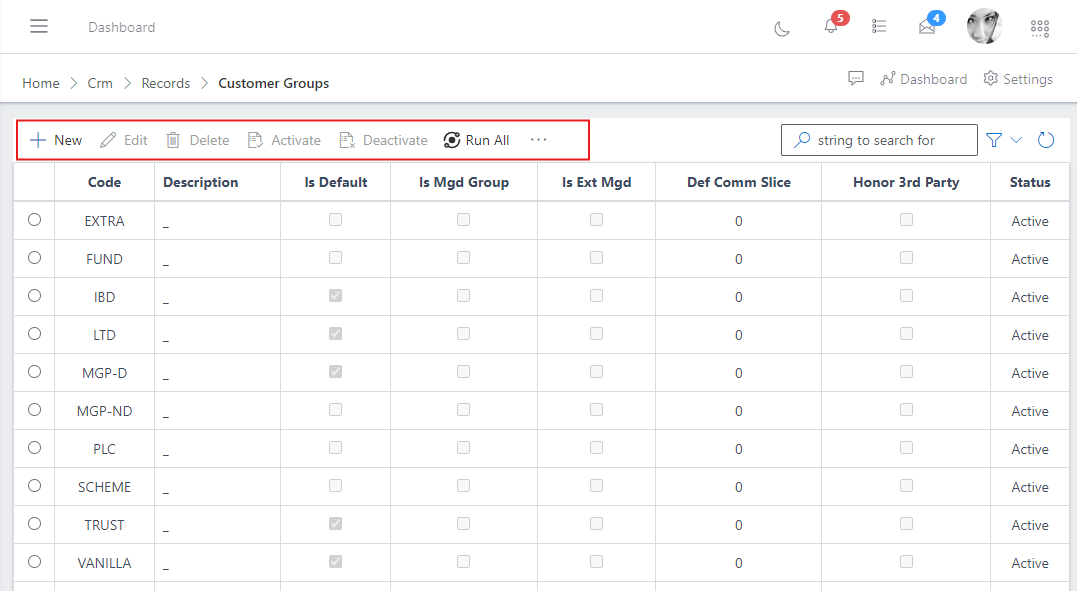Toggle the Is Default checkbox for EXTRA
The height and width of the screenshot is (591, 1077).
335,219
